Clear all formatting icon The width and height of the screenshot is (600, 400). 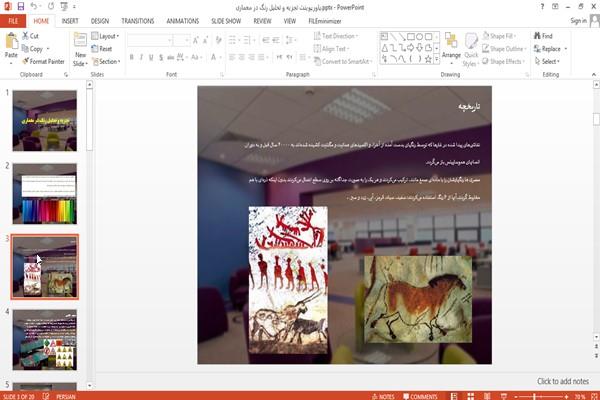tap(219, 40)
